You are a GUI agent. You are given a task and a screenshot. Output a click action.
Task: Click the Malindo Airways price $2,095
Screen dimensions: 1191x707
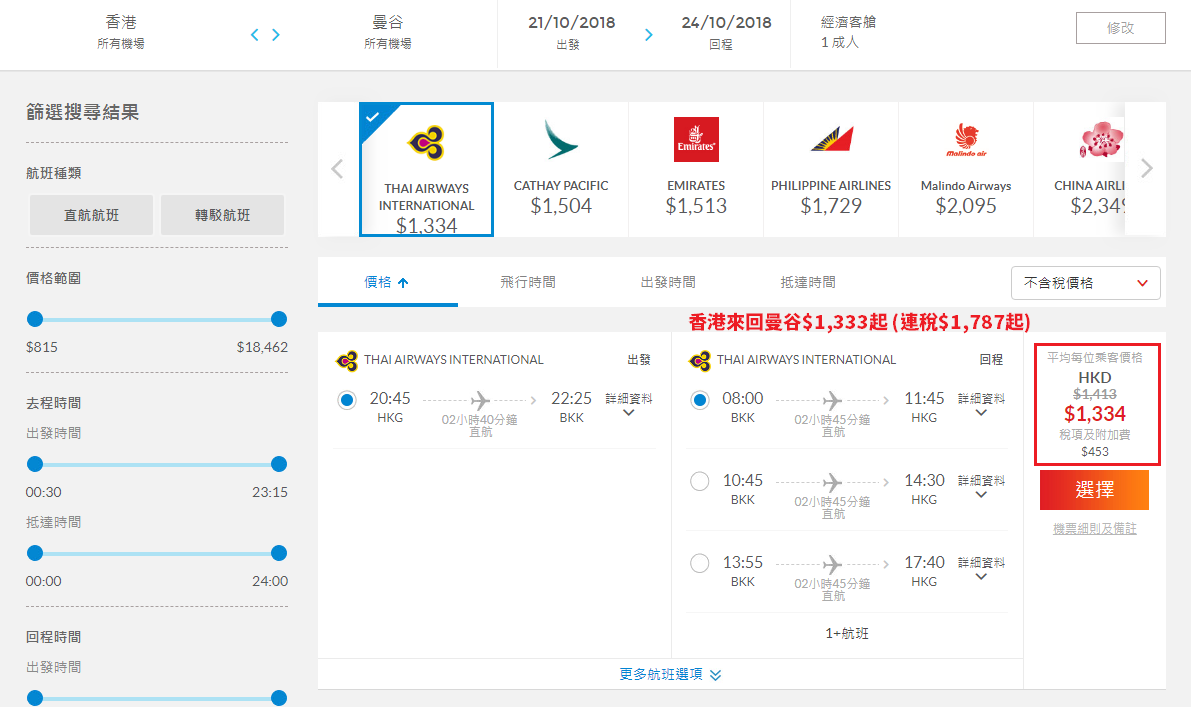point(965,206)
